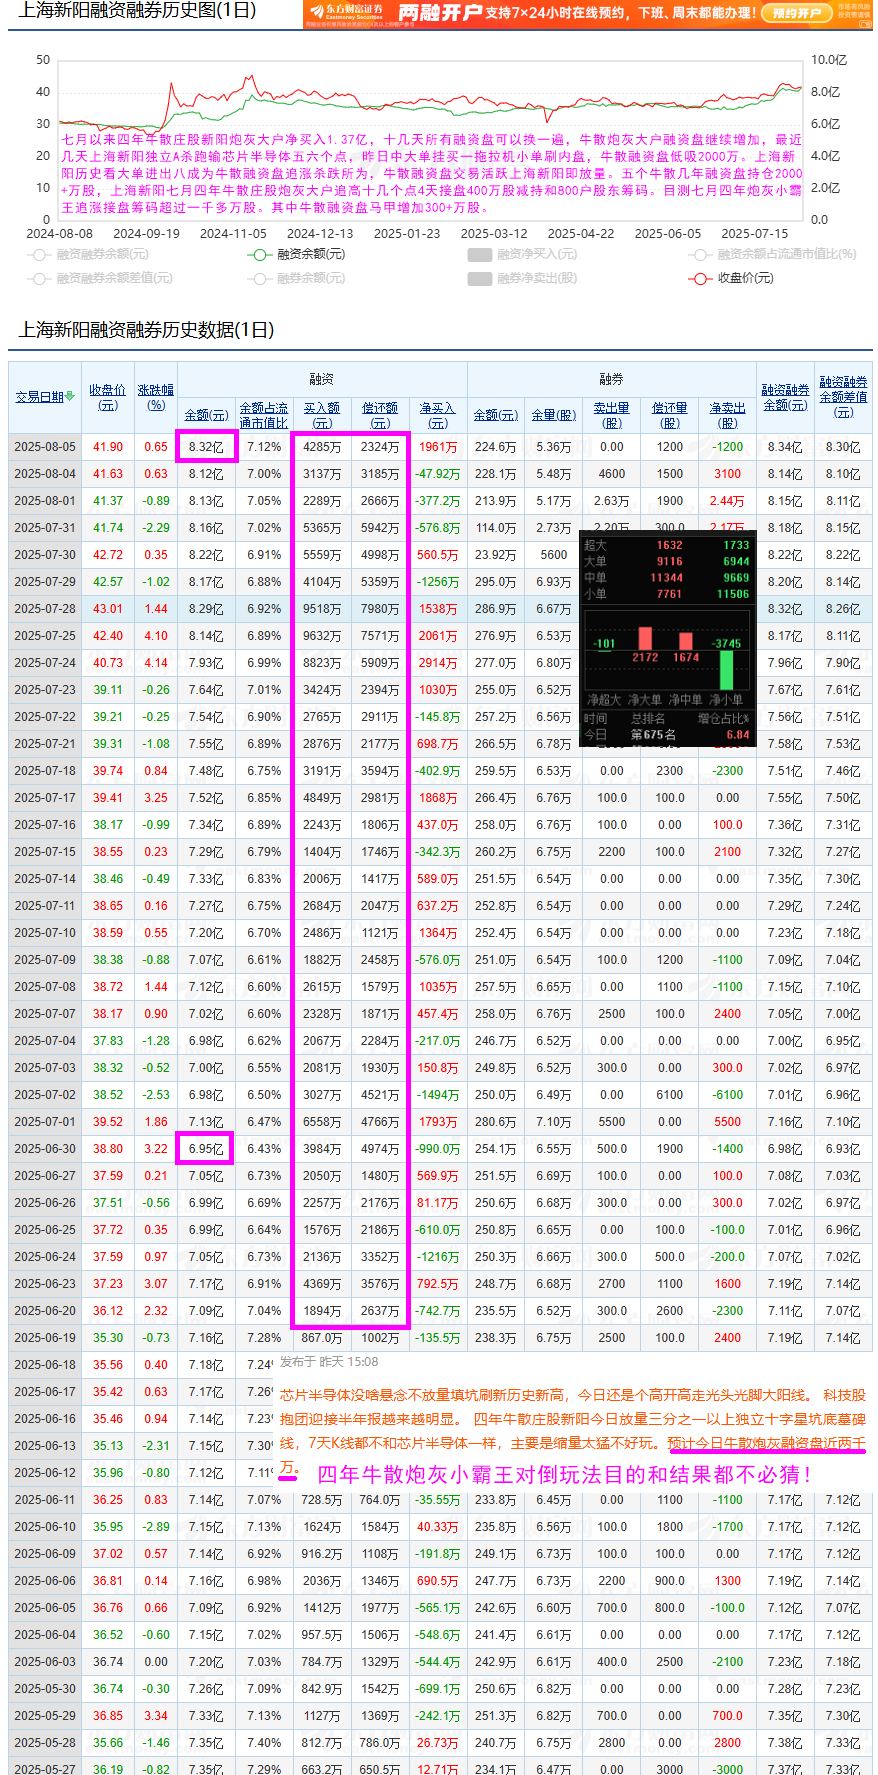Click the 上海新阳融资融券历史图(1日) heading
Screen dimensions: 878x1775
pyautogui.click(x=137, y=11)
